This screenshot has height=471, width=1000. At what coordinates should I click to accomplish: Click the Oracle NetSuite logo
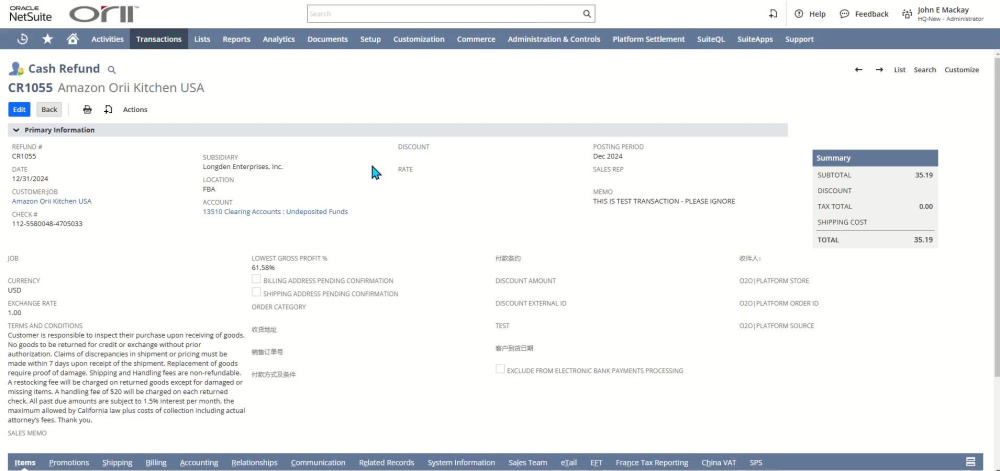31,14
